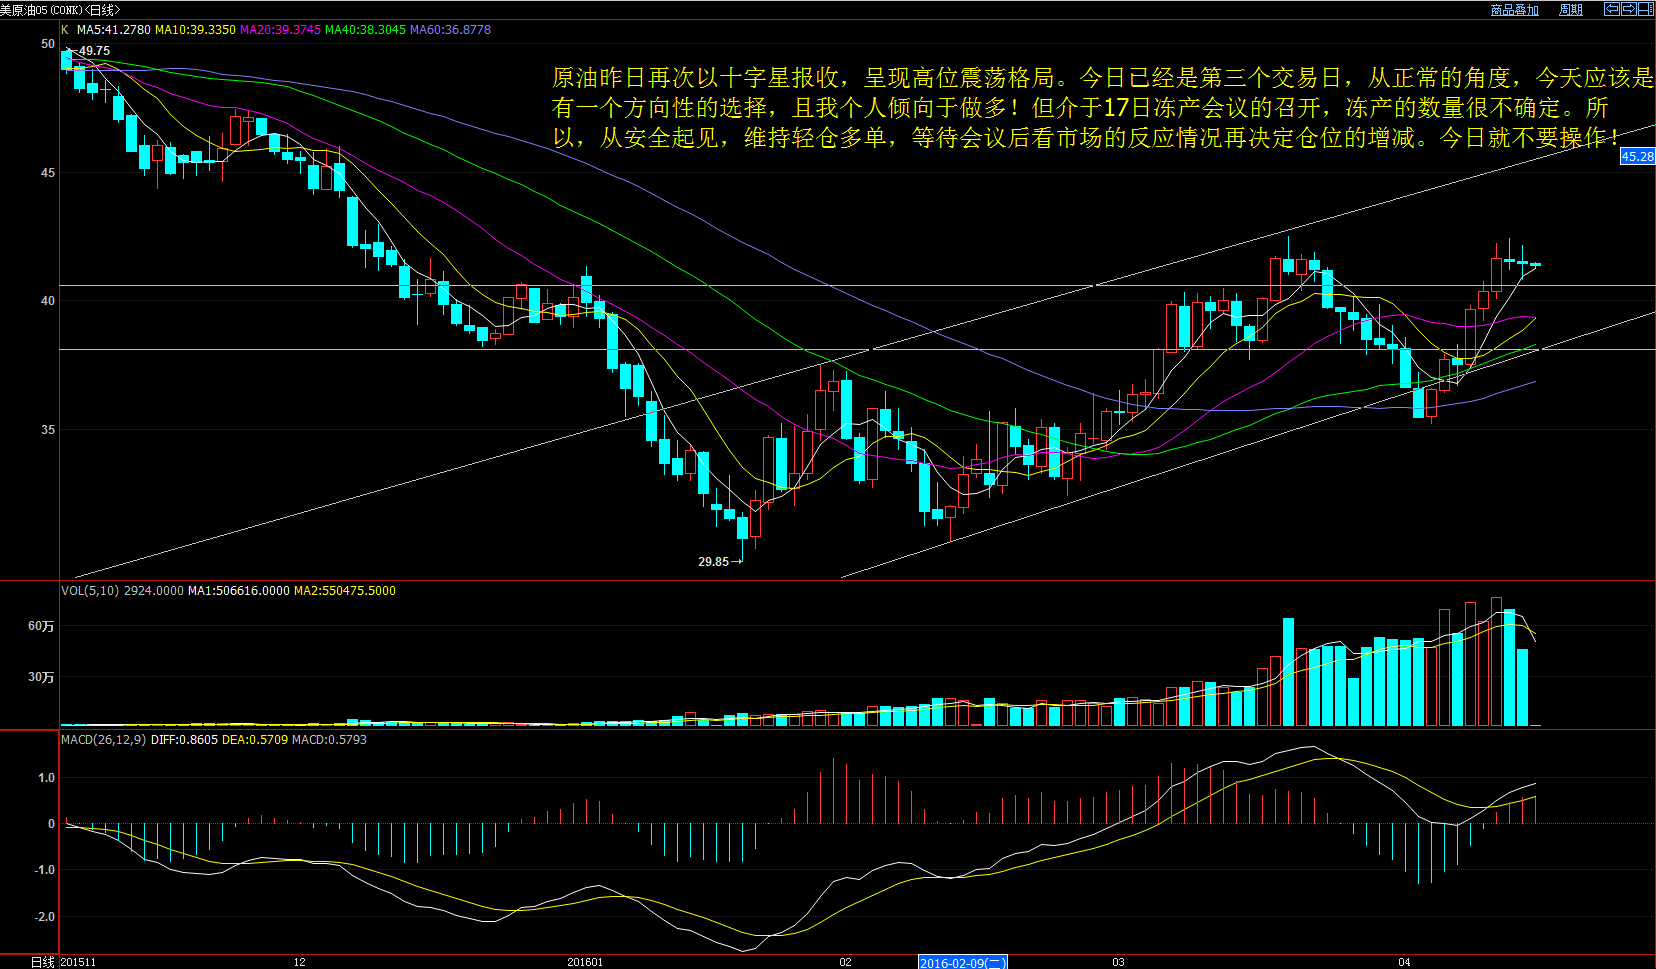Viewport: 1656px width, 969px height.
Task: Click the K label before MA5
Action: click(65, 30)
